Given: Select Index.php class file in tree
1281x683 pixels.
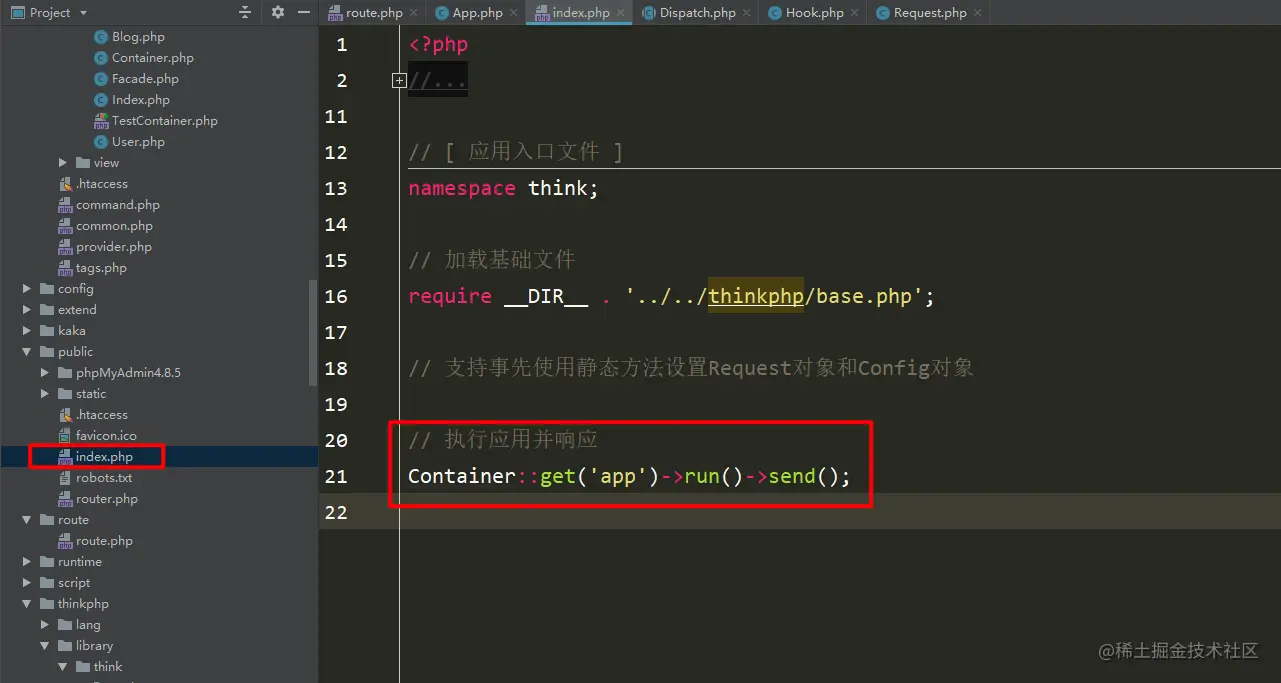Looking at the screenshot, I should click(141, 100).
